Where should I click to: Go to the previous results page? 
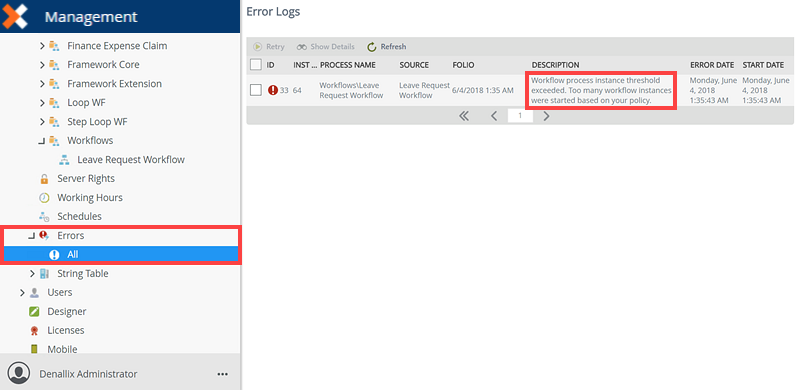click(494, 116)
